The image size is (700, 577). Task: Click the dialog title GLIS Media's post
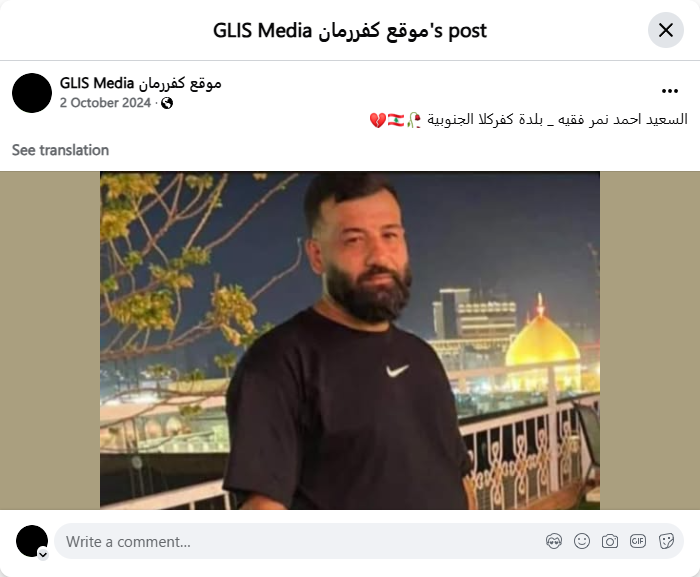(x=350, y=31)
